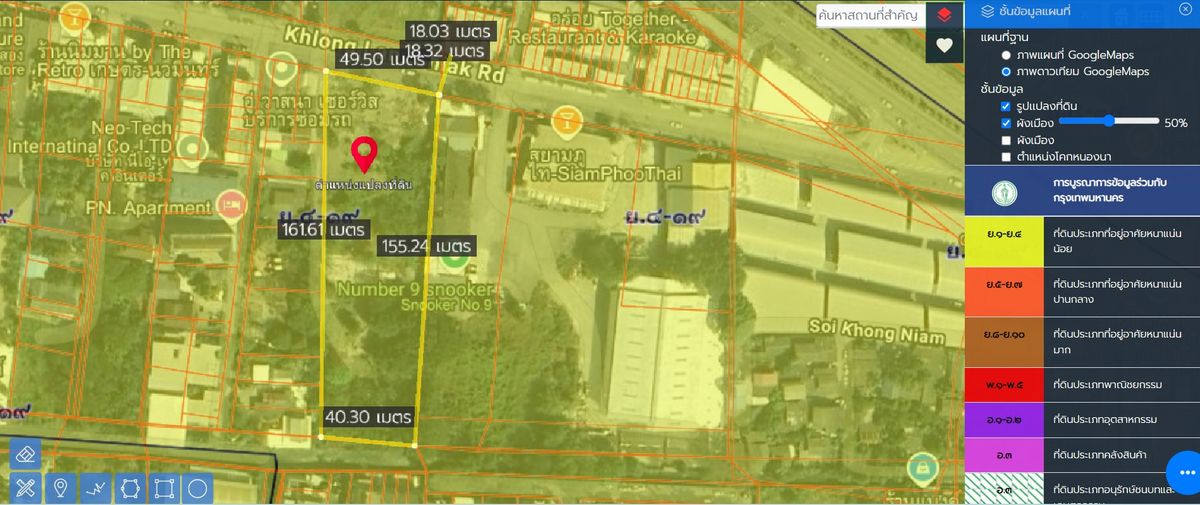The width and height of the screenshot is (1200, 505).
Task: Open the blue chat bubble button
Action: click(x=1186, y=471)
